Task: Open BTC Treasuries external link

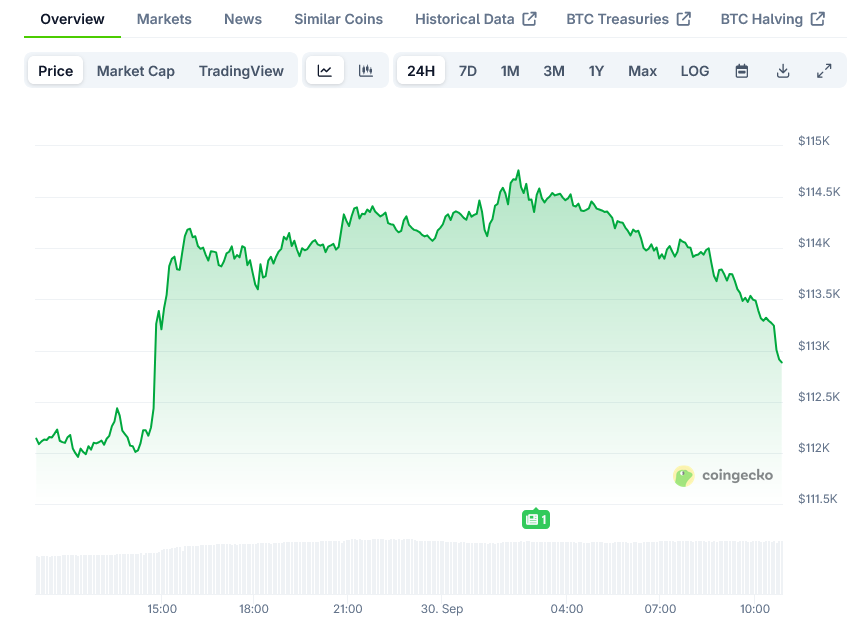Action: coord(628,19)
